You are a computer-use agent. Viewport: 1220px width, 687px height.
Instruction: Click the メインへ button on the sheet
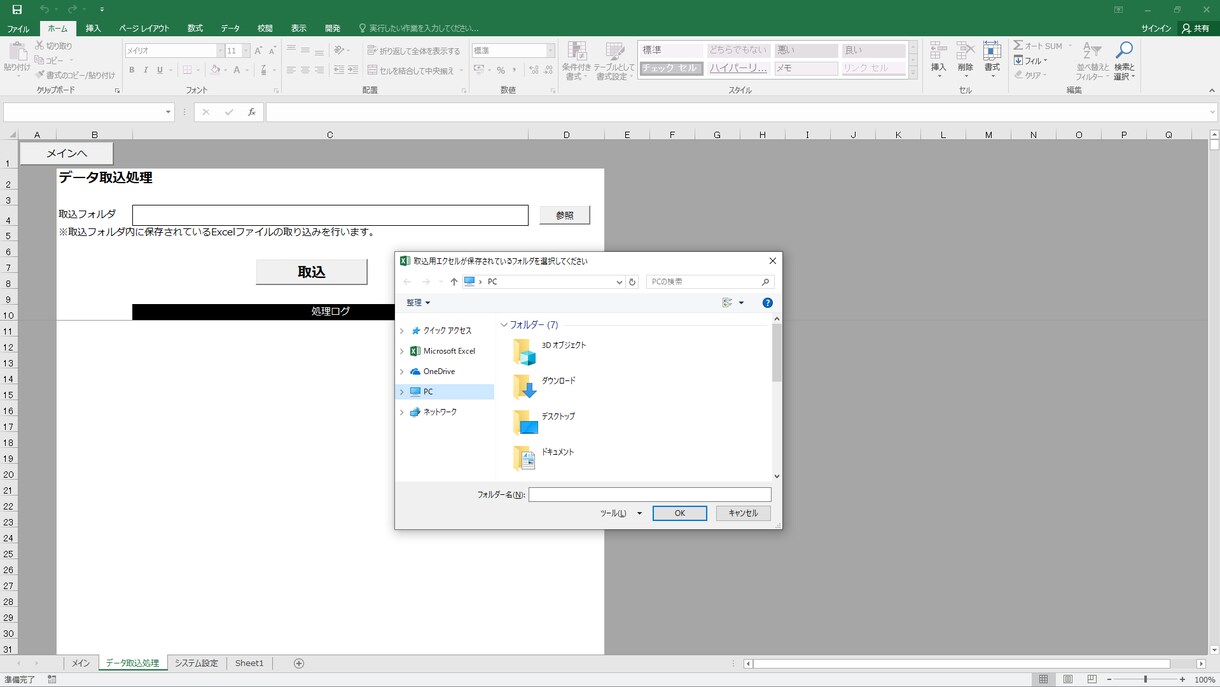66,153
